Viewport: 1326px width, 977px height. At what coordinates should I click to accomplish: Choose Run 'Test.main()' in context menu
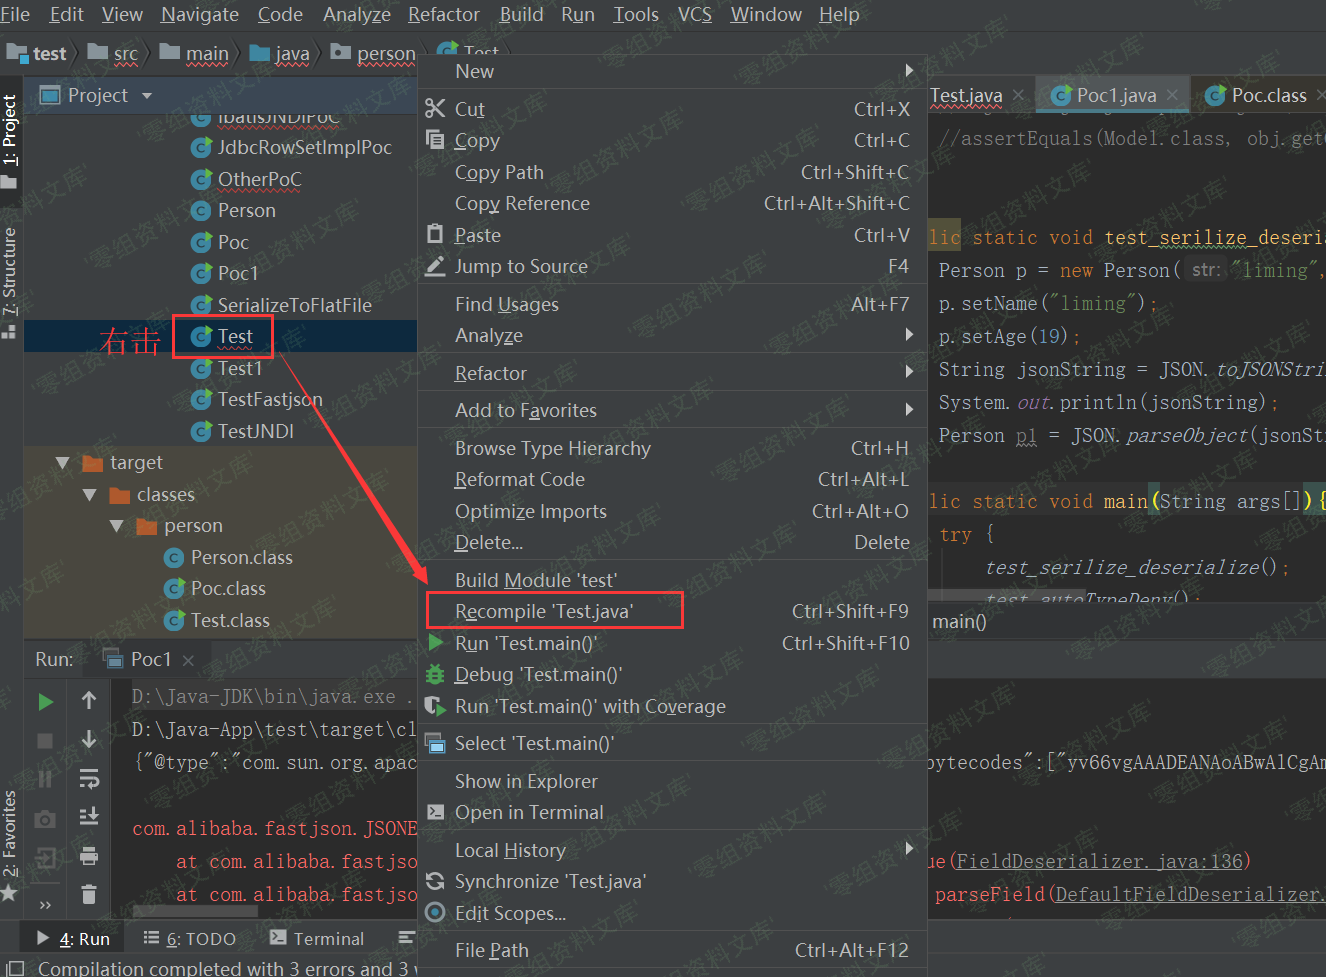click(525, 643)
